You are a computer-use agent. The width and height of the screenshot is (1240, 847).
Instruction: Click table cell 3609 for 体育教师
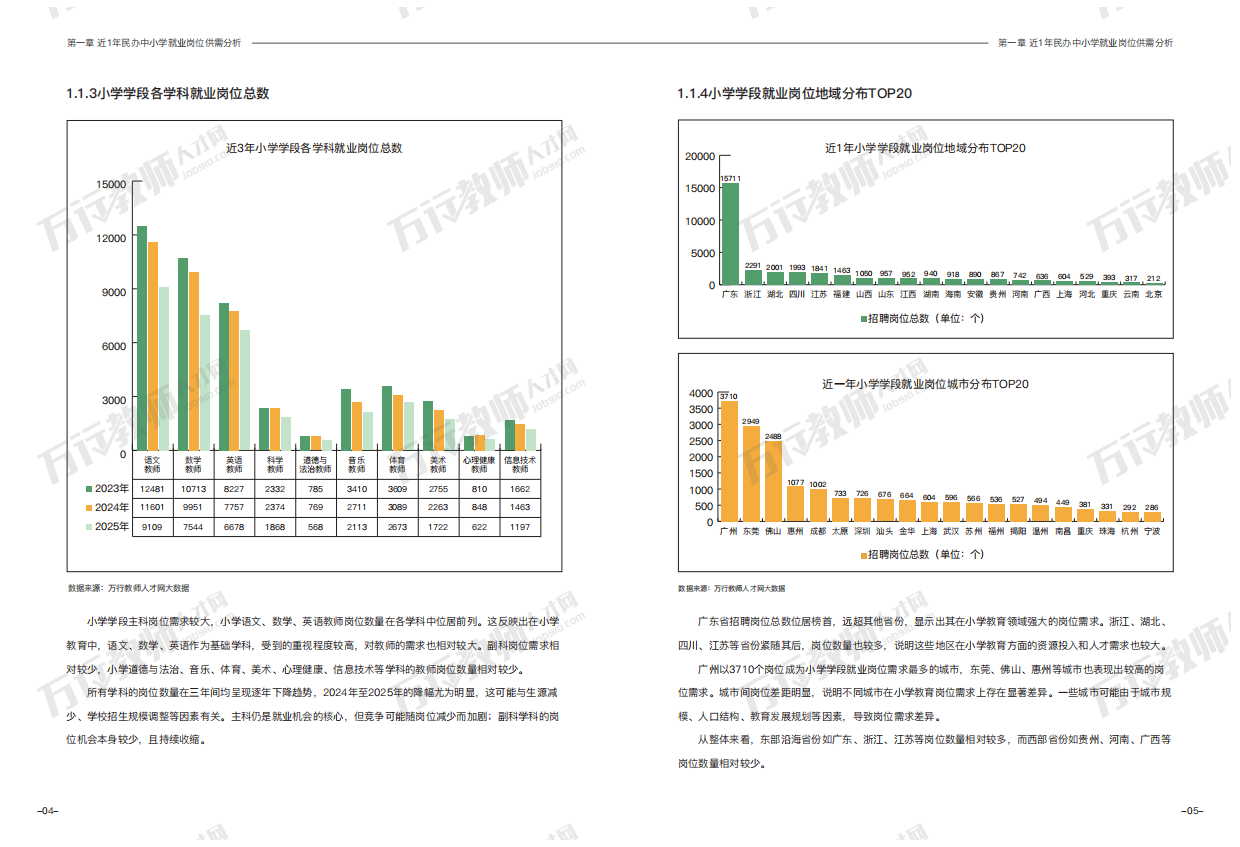click(x=397, y=489)
